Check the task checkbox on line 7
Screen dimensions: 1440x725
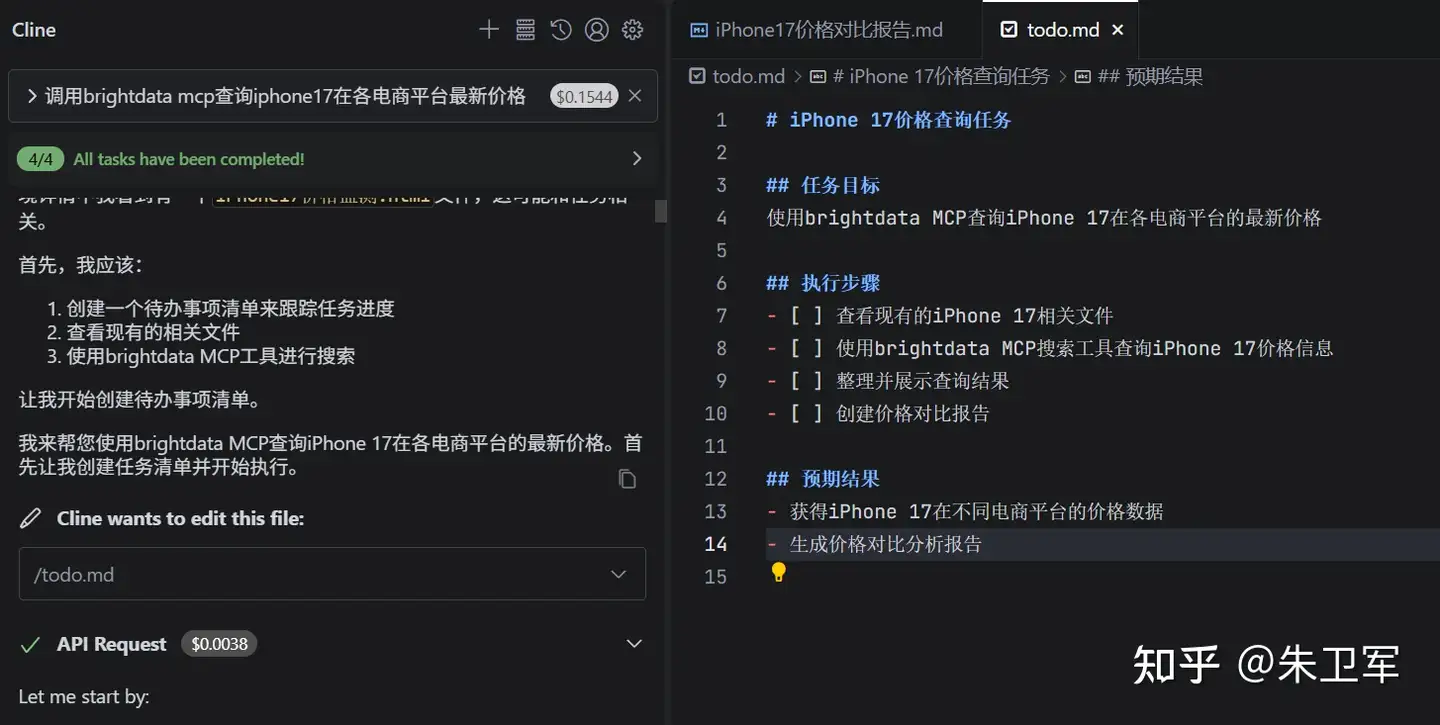pos(806,315)
